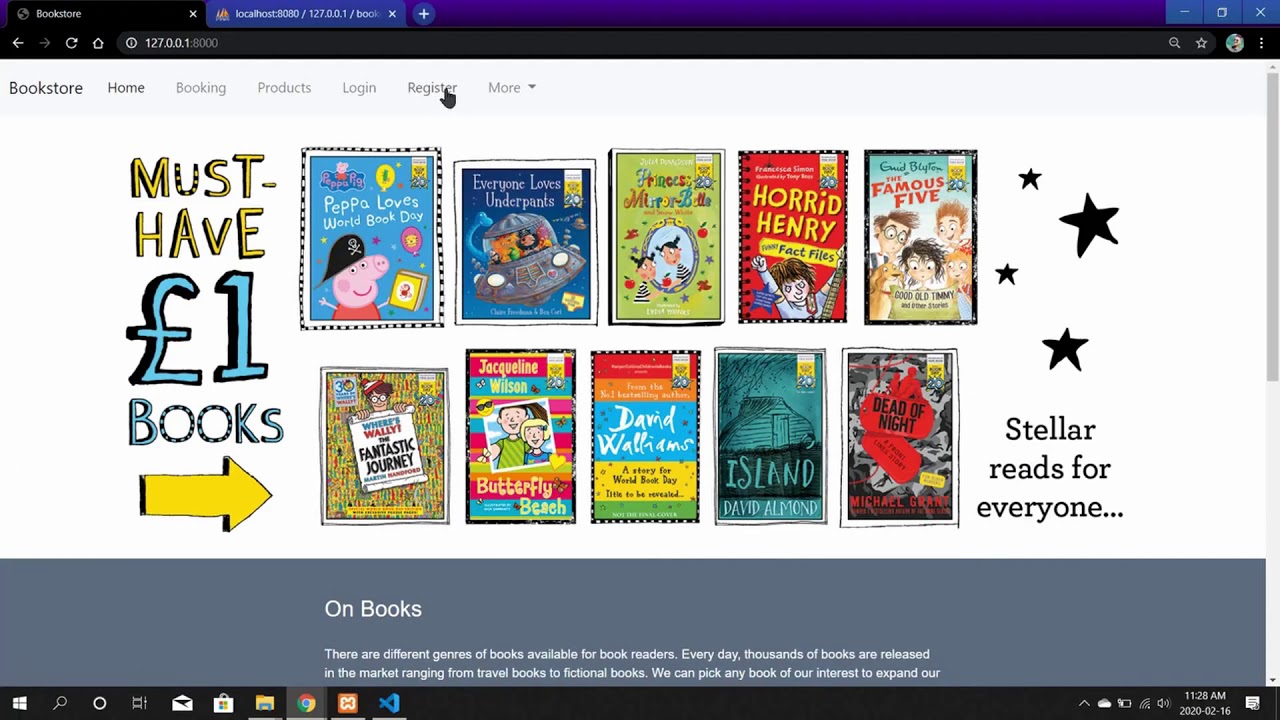Switch to the Bookstore tab
The height and width of the screenshot is (720, 1280).
click(103, 14)
